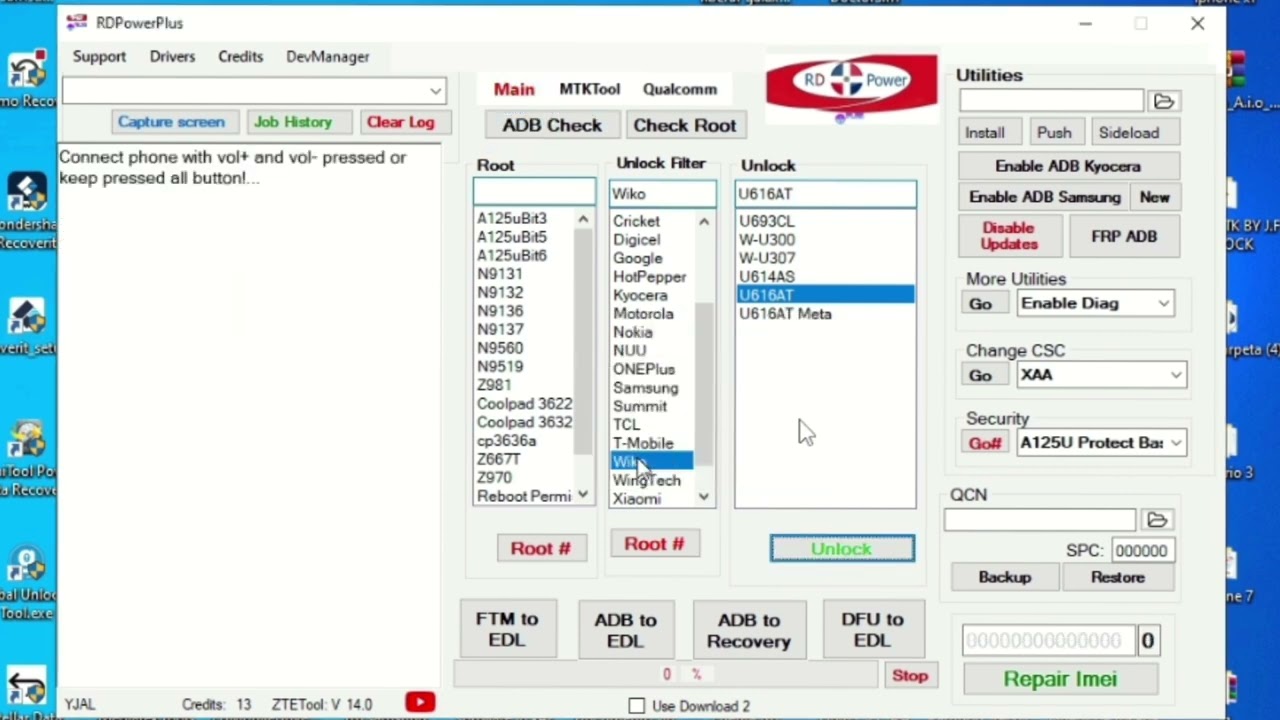Browse for a file in Utilities
The height and width of the screenshot is (720, 1280).
(1163, 101)
